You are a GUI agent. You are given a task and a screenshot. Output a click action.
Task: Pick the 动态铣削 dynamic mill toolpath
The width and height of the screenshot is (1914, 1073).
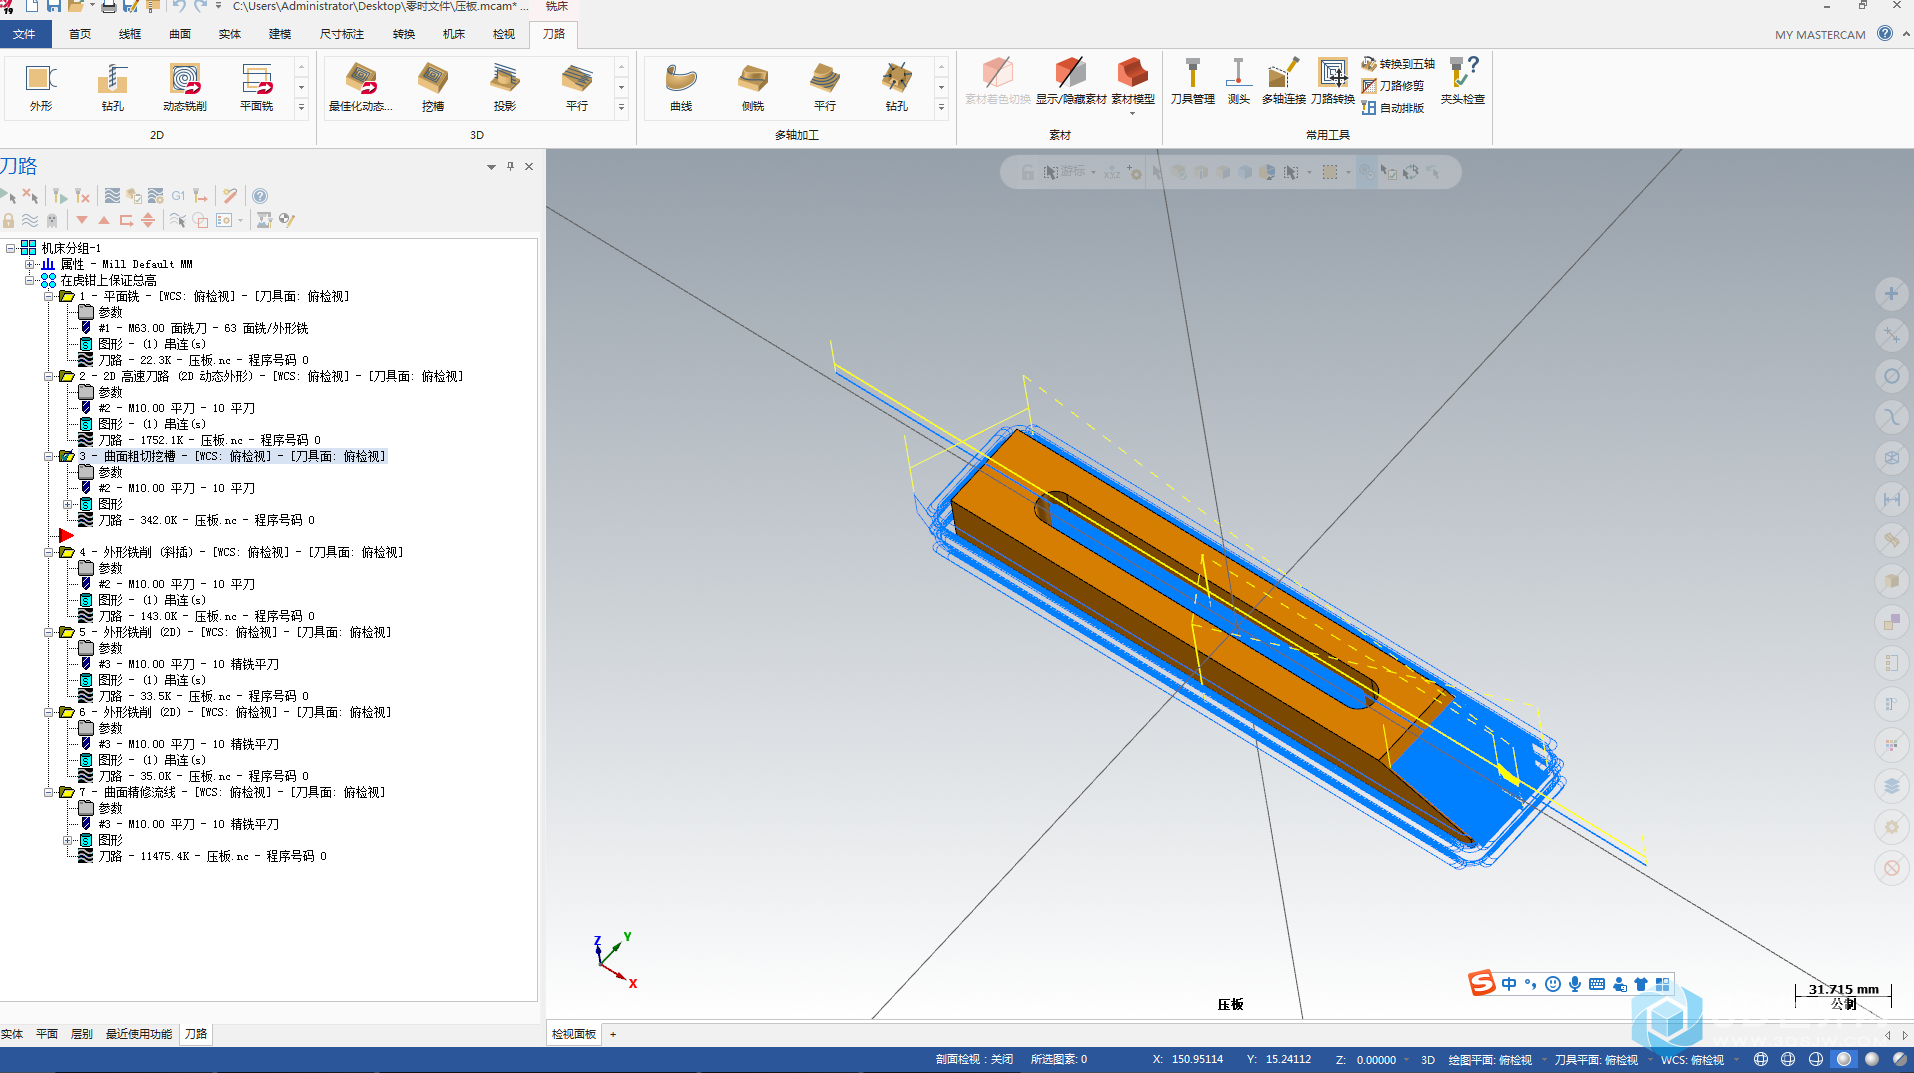(x=185, y=87)
